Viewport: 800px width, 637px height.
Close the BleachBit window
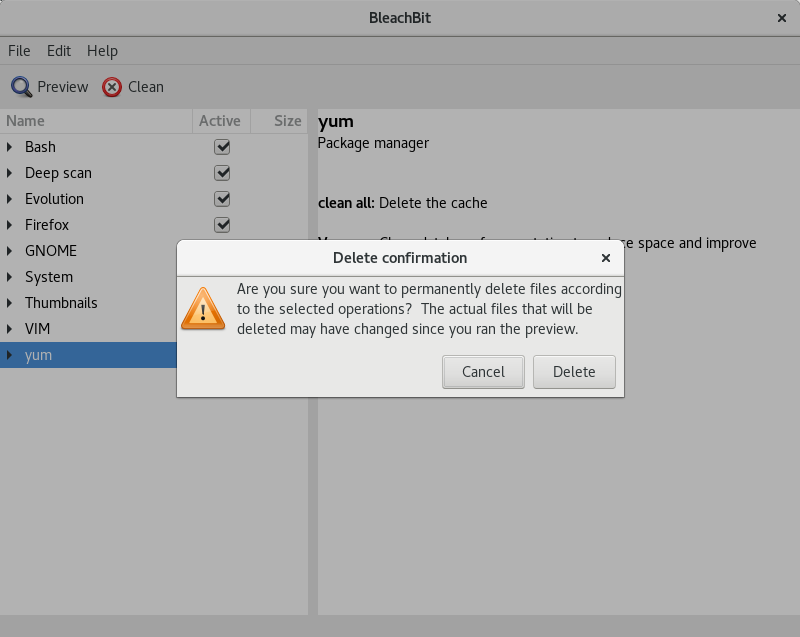pyautogui.click(x=782, y=18)
